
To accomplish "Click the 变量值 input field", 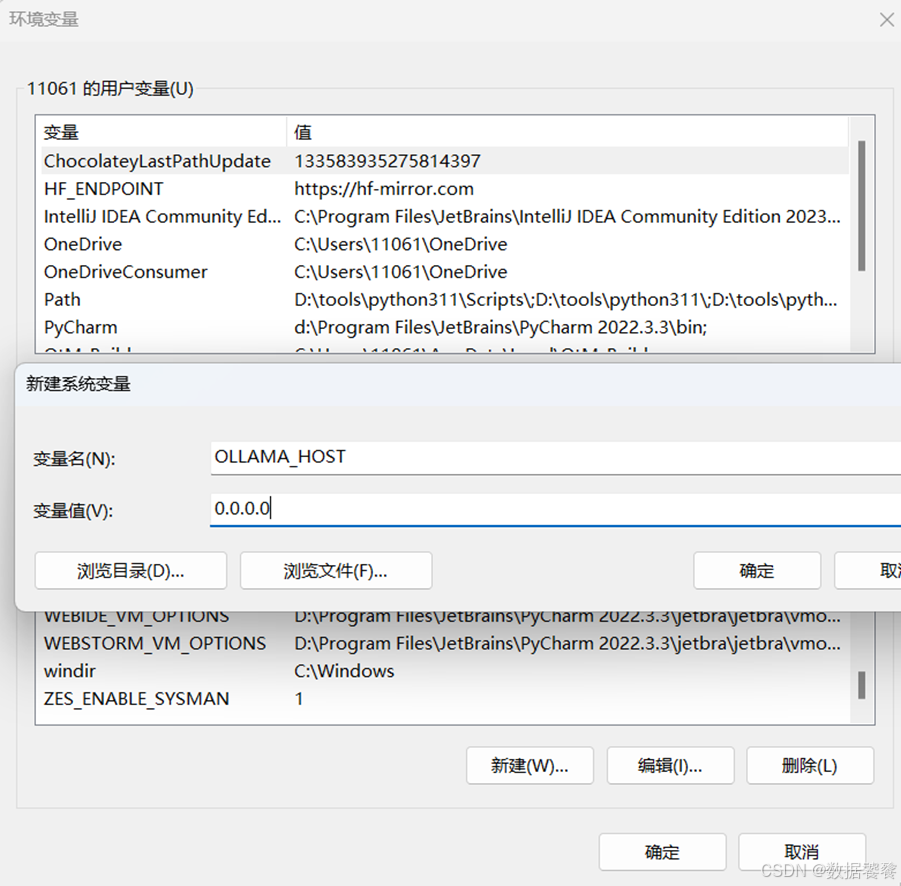I will click(x=555, y=509).
